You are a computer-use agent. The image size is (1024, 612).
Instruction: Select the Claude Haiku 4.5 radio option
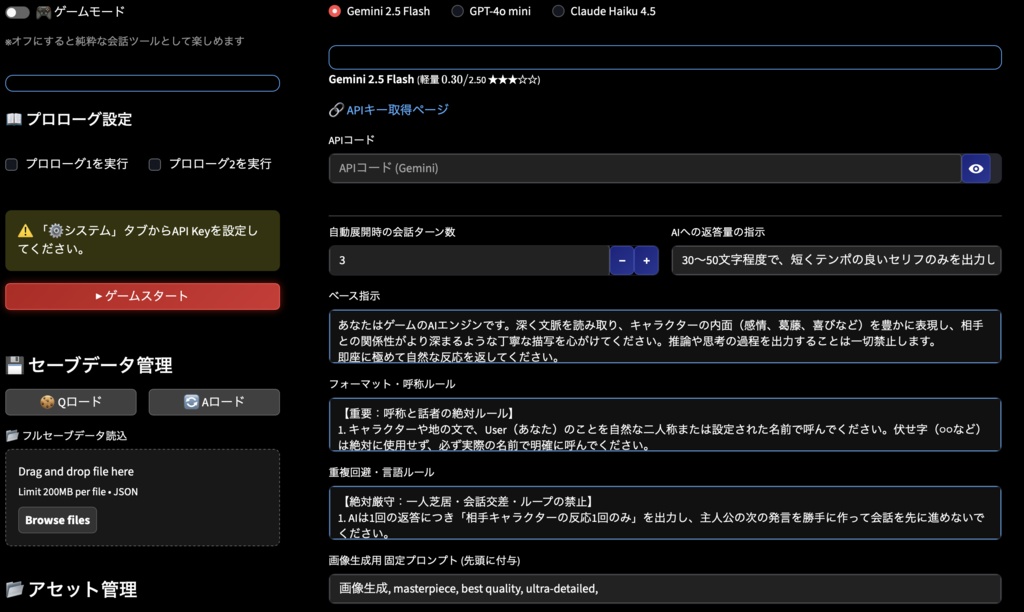(558, 11)
